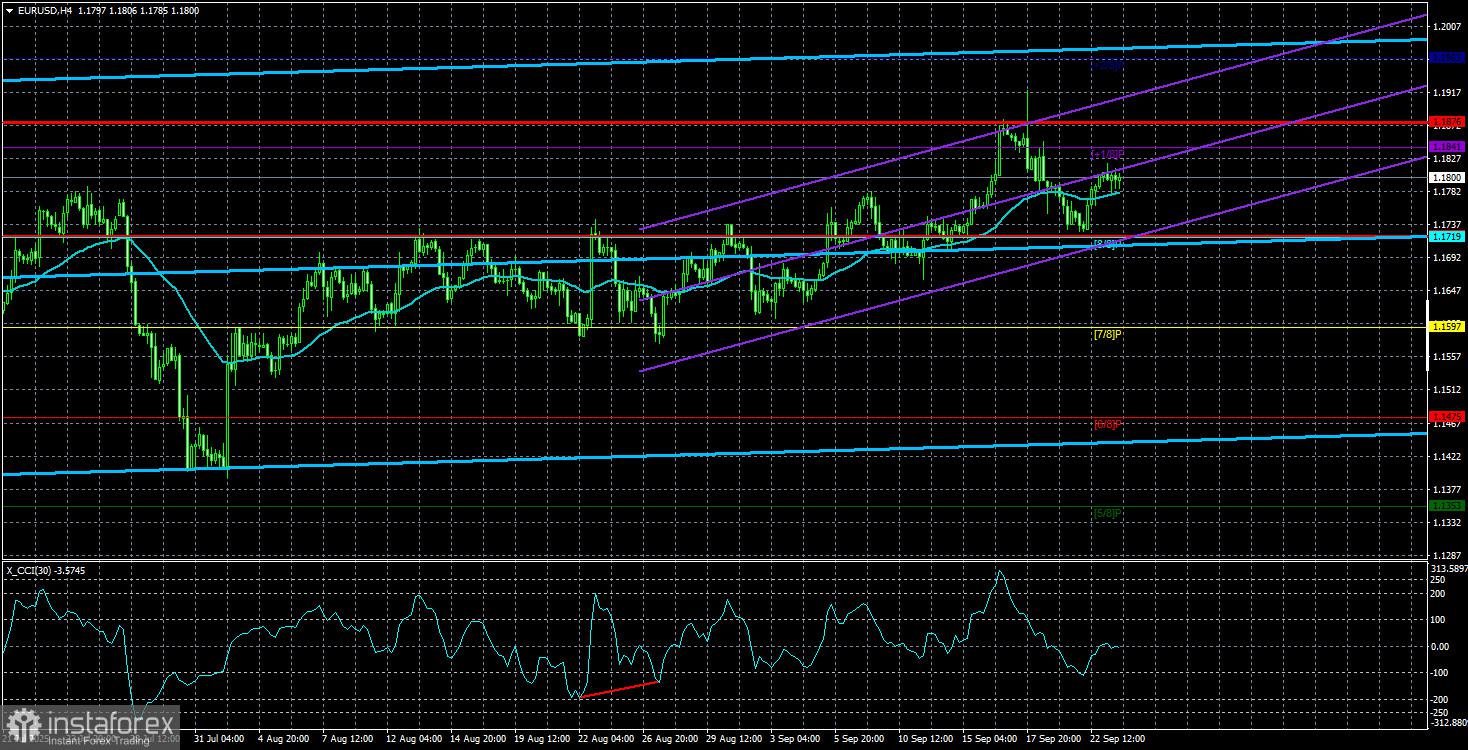Click the 1.1647 price scale value

coord(1447,291)
